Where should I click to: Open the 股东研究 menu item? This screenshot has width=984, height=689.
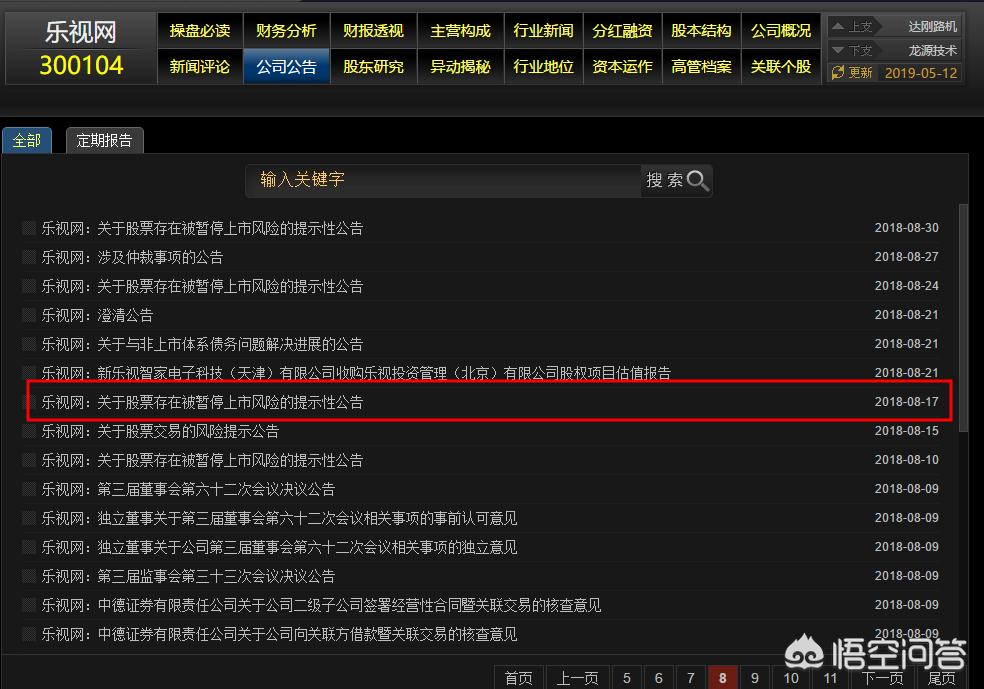tap(373, 67)
